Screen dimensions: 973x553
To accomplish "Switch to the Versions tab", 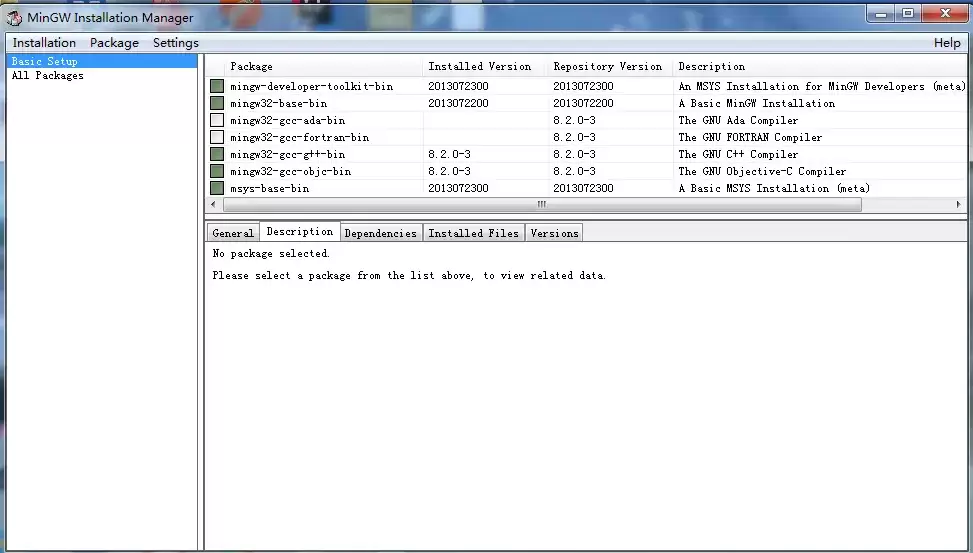I will pos(554,233).
